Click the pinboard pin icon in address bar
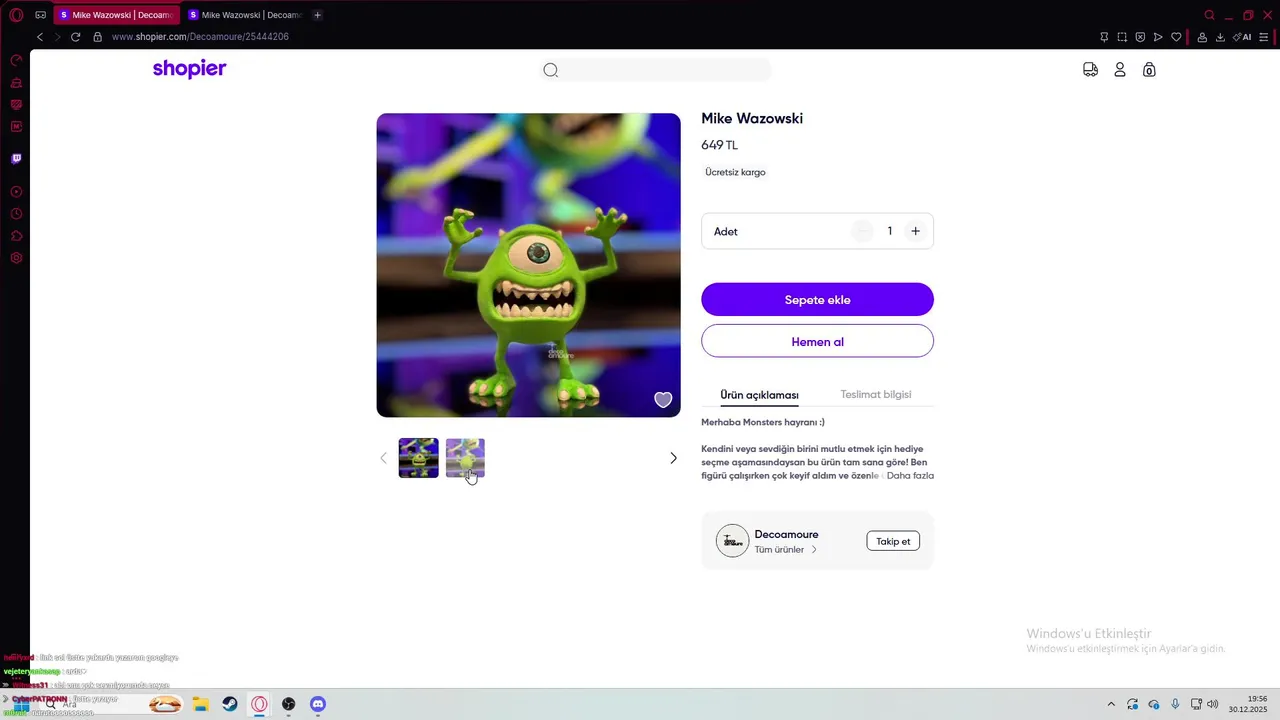The image size is (1280, 720). [1104, 37]
